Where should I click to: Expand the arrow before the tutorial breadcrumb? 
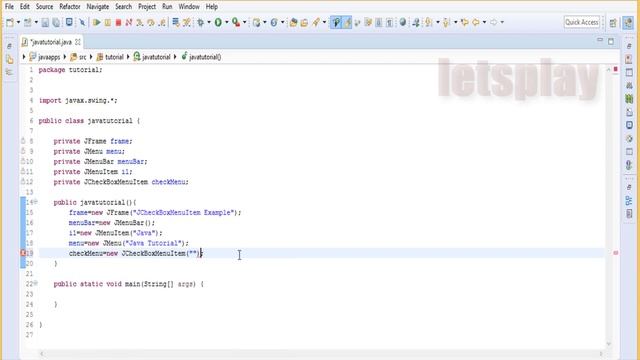(91, 57)
